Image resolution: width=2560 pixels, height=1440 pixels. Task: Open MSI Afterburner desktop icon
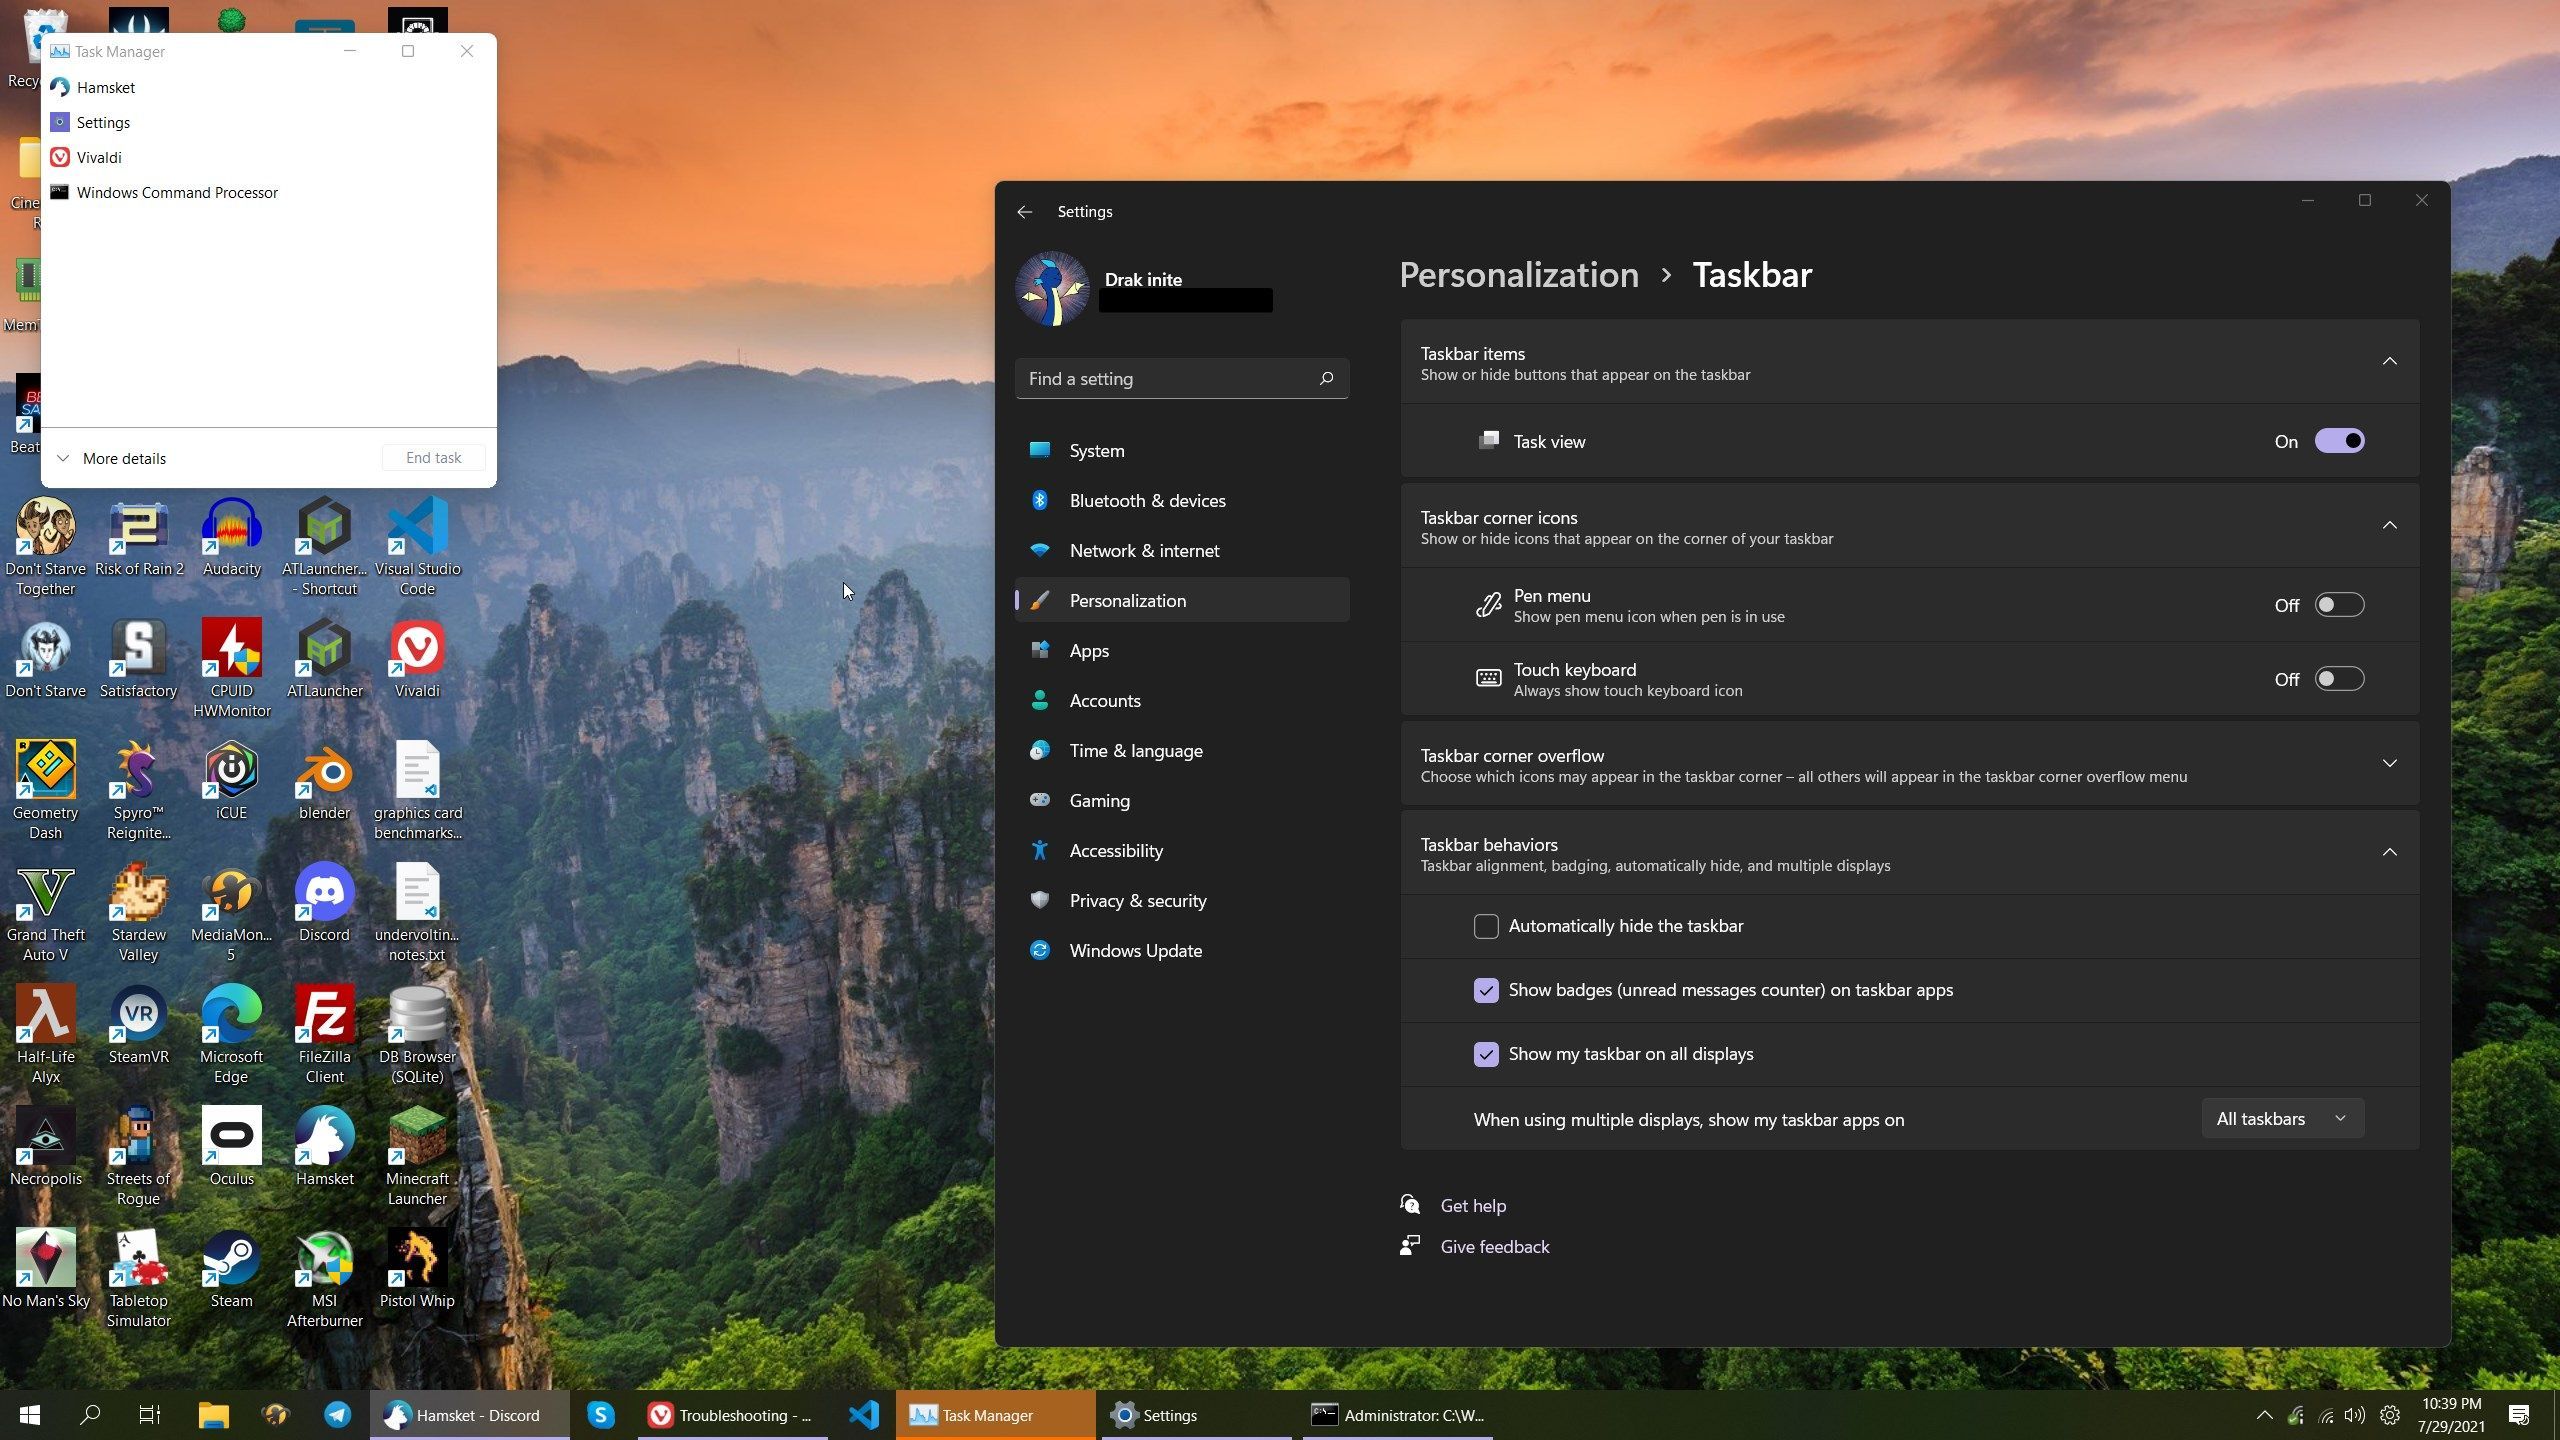tap(324, 1278)
